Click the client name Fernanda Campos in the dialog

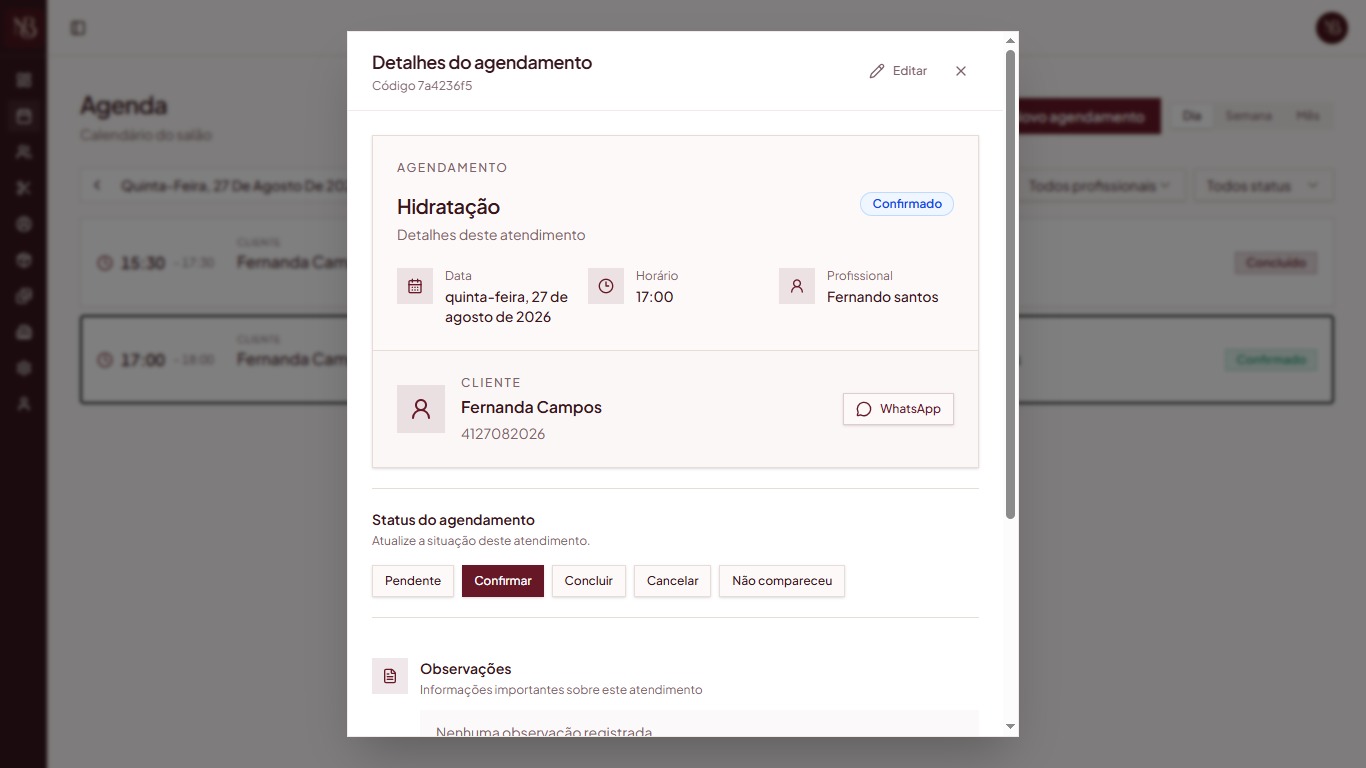point(531,408)
